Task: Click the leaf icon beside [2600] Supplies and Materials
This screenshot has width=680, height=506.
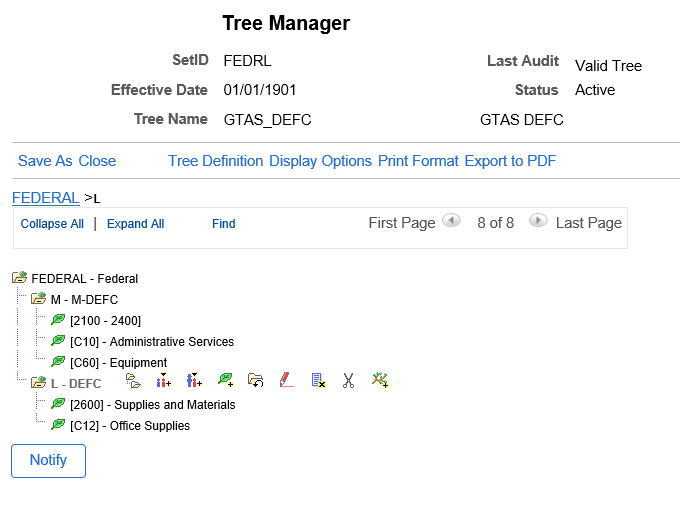Action: coord(58,404)
